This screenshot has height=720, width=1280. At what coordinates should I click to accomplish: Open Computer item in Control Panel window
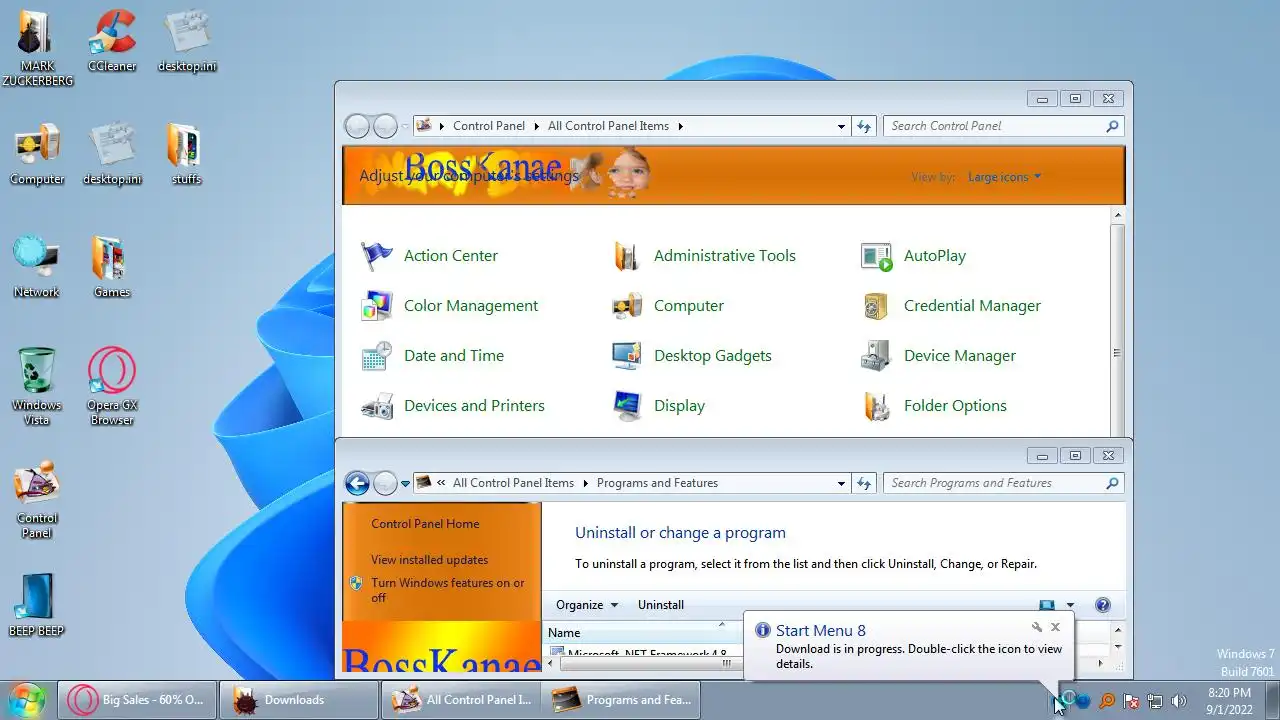[668, 306]
